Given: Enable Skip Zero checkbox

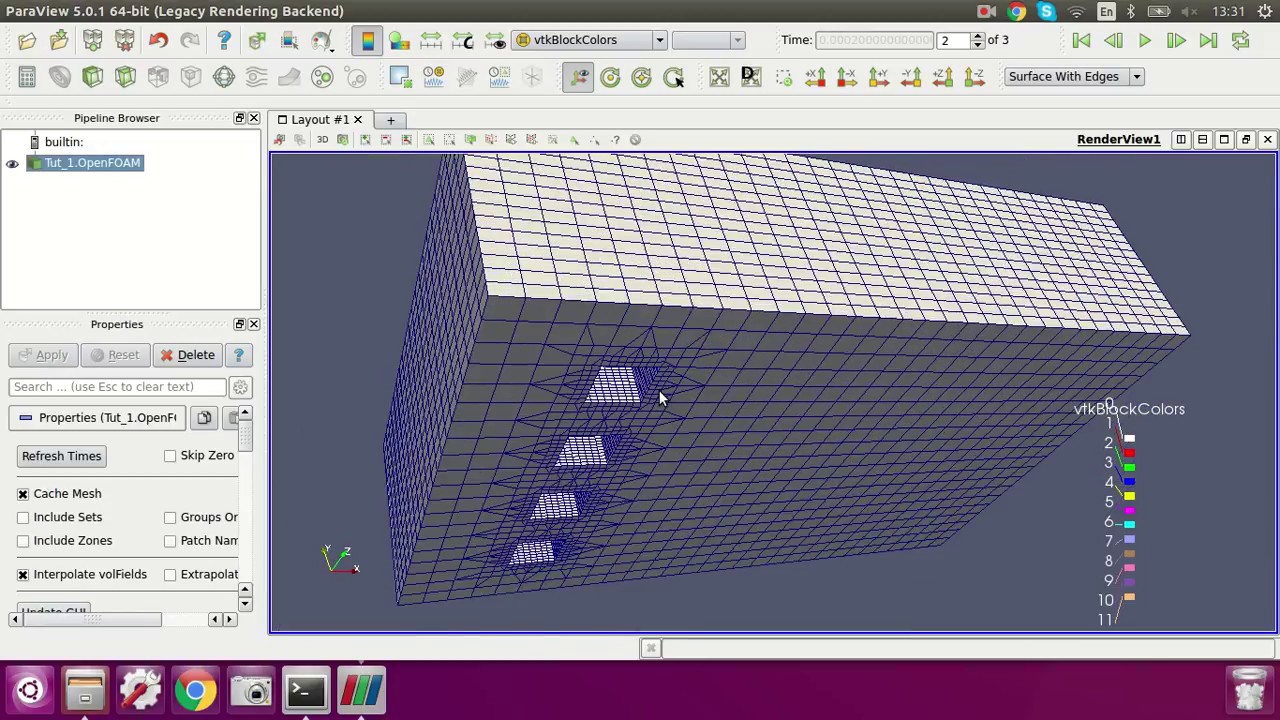Looking at the screenshot, I should tap(170, 456).
